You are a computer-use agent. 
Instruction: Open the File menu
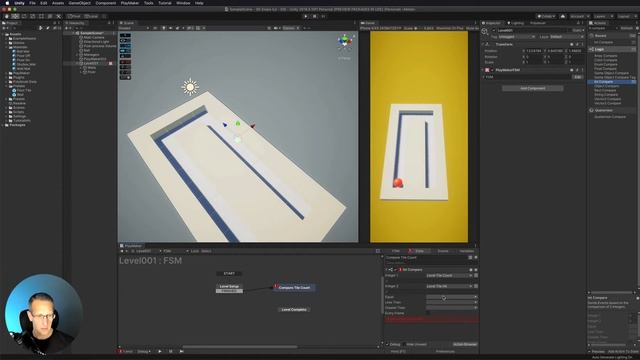click(x=32, y=3)
